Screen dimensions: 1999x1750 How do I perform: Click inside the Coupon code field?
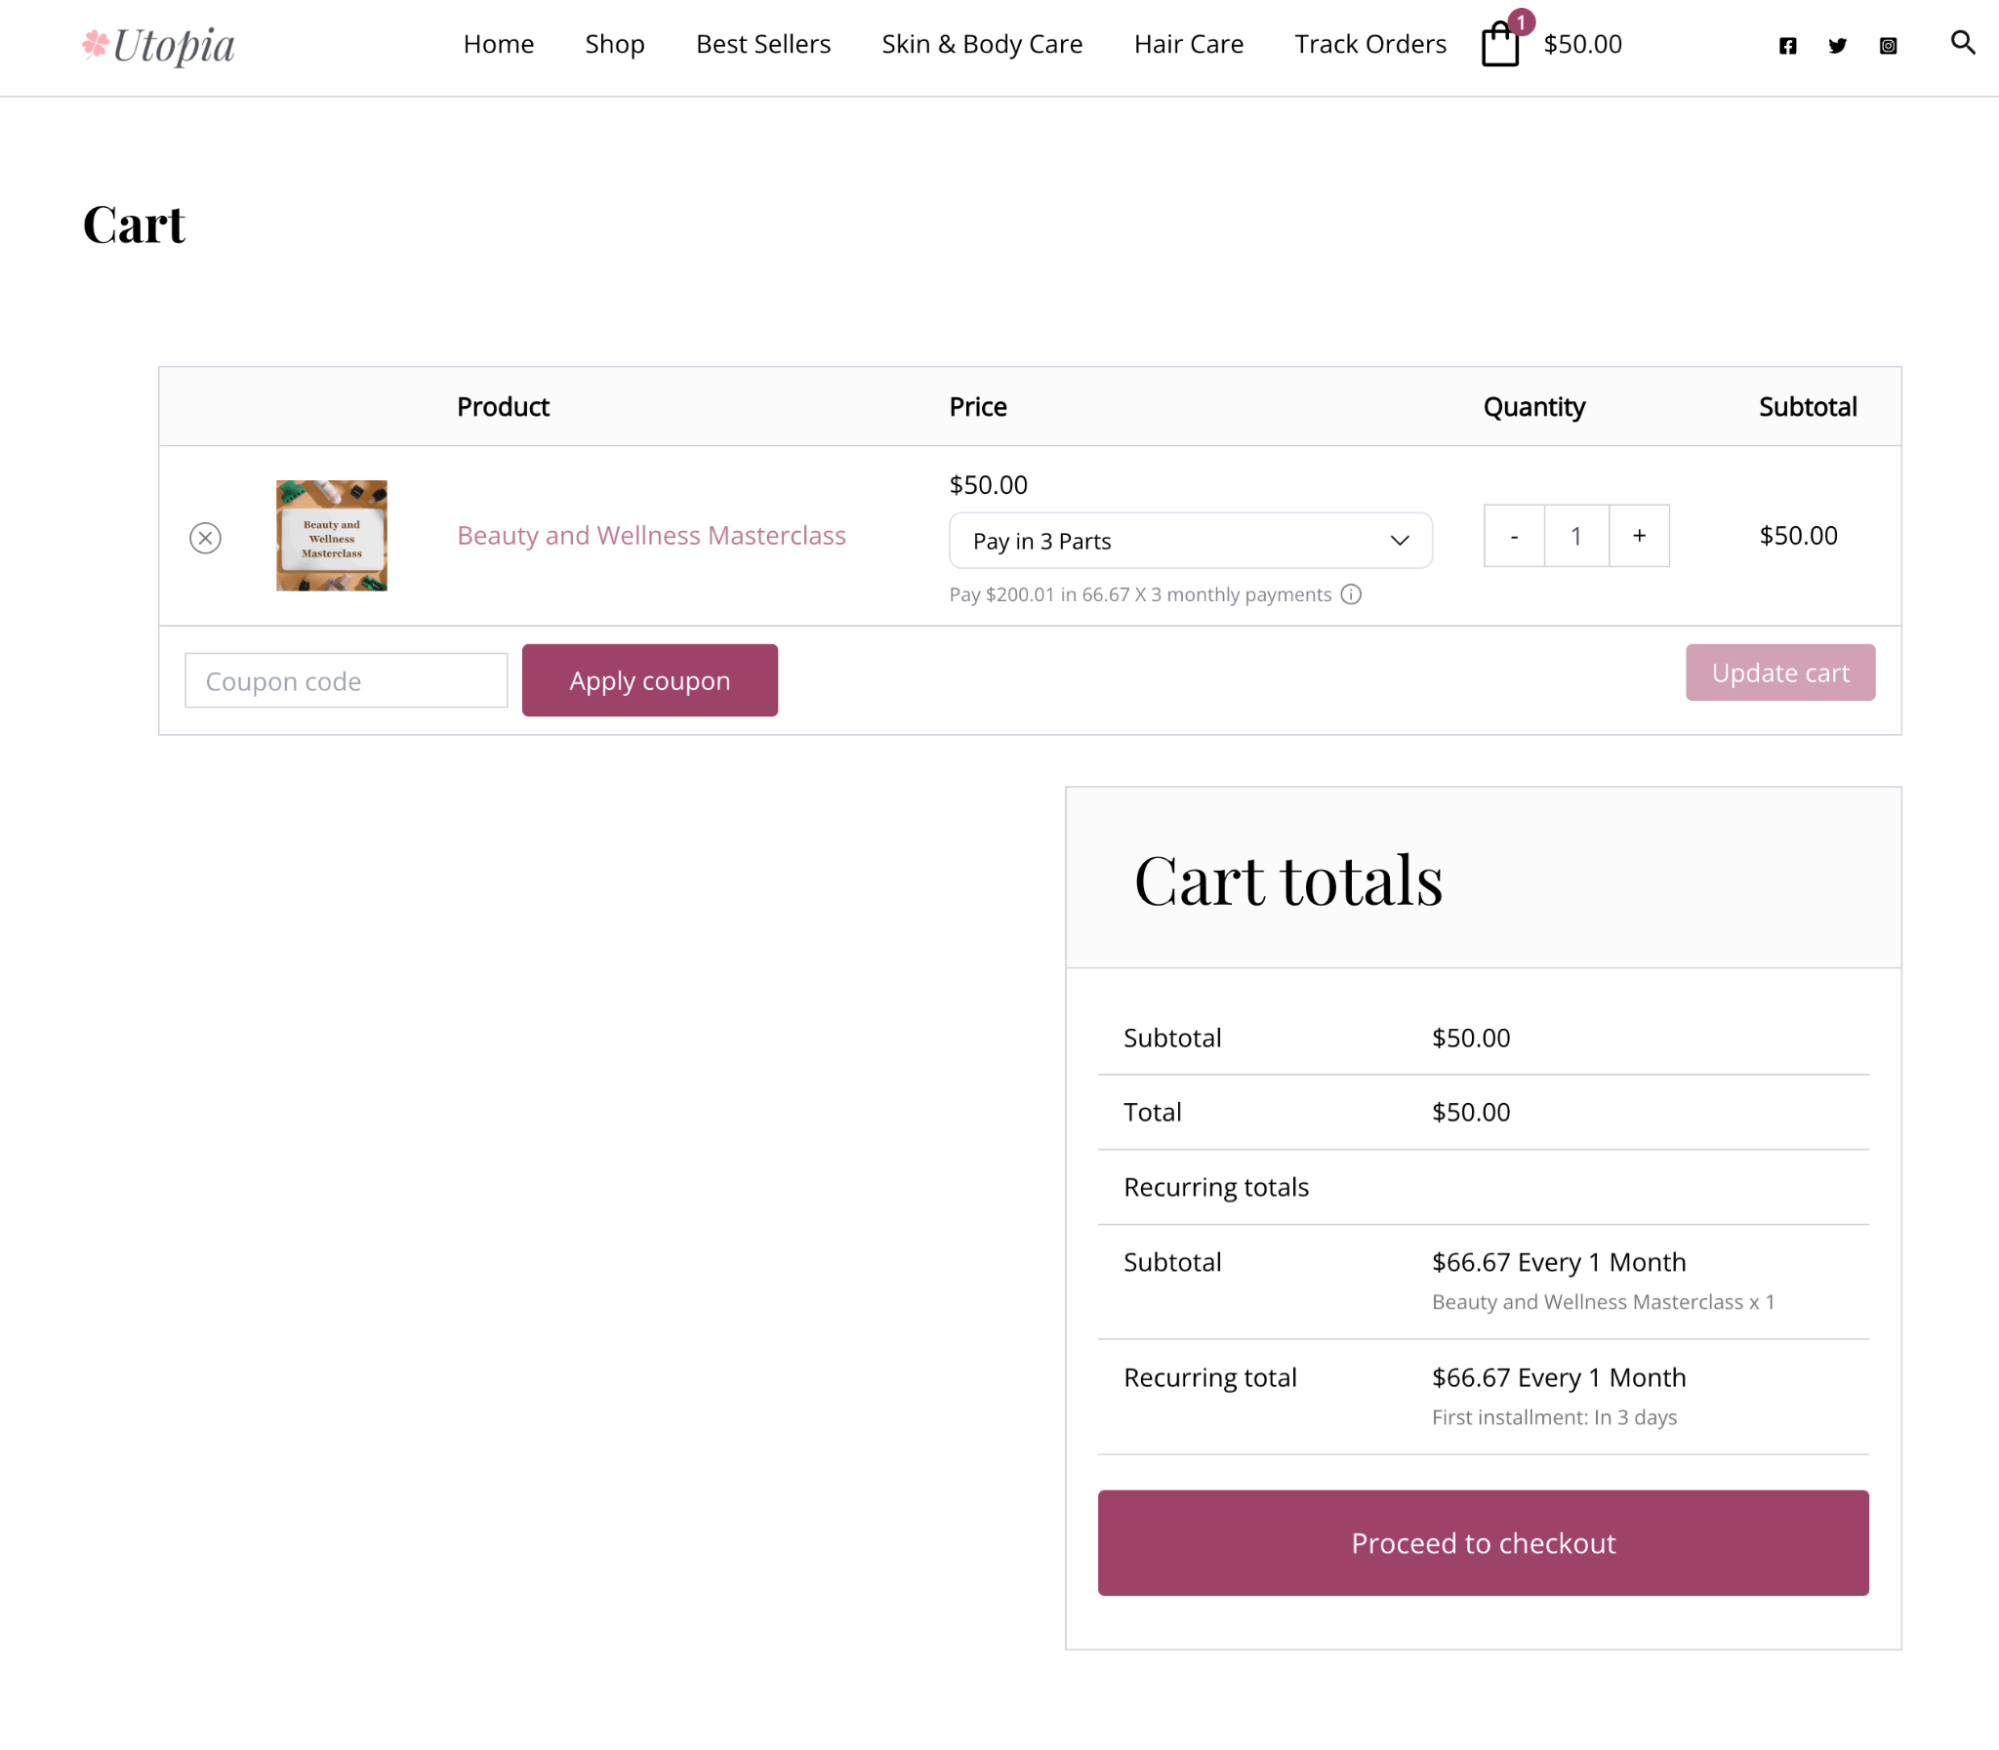coord(345,680)
